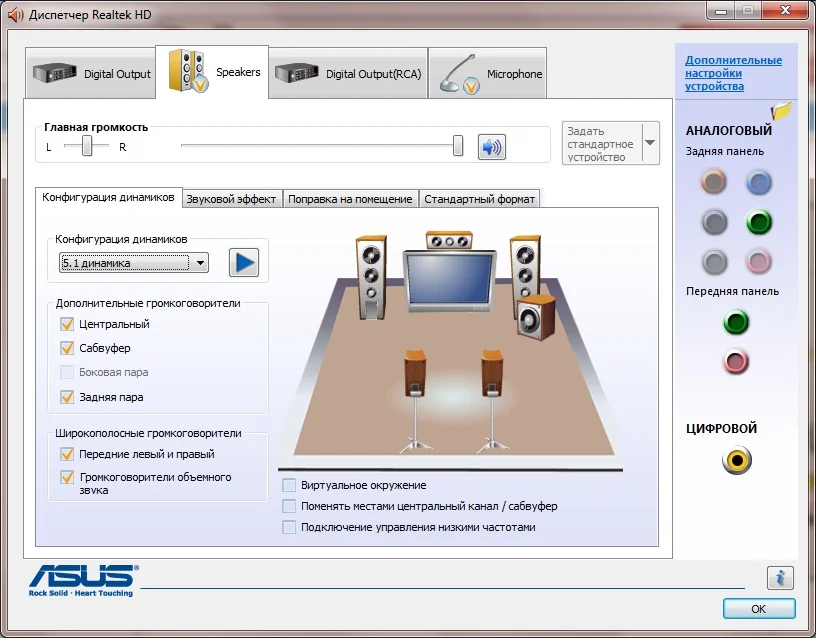The image size is (816, 638).
Task: Click the yellow digital output jack
Action: point(736,460)
